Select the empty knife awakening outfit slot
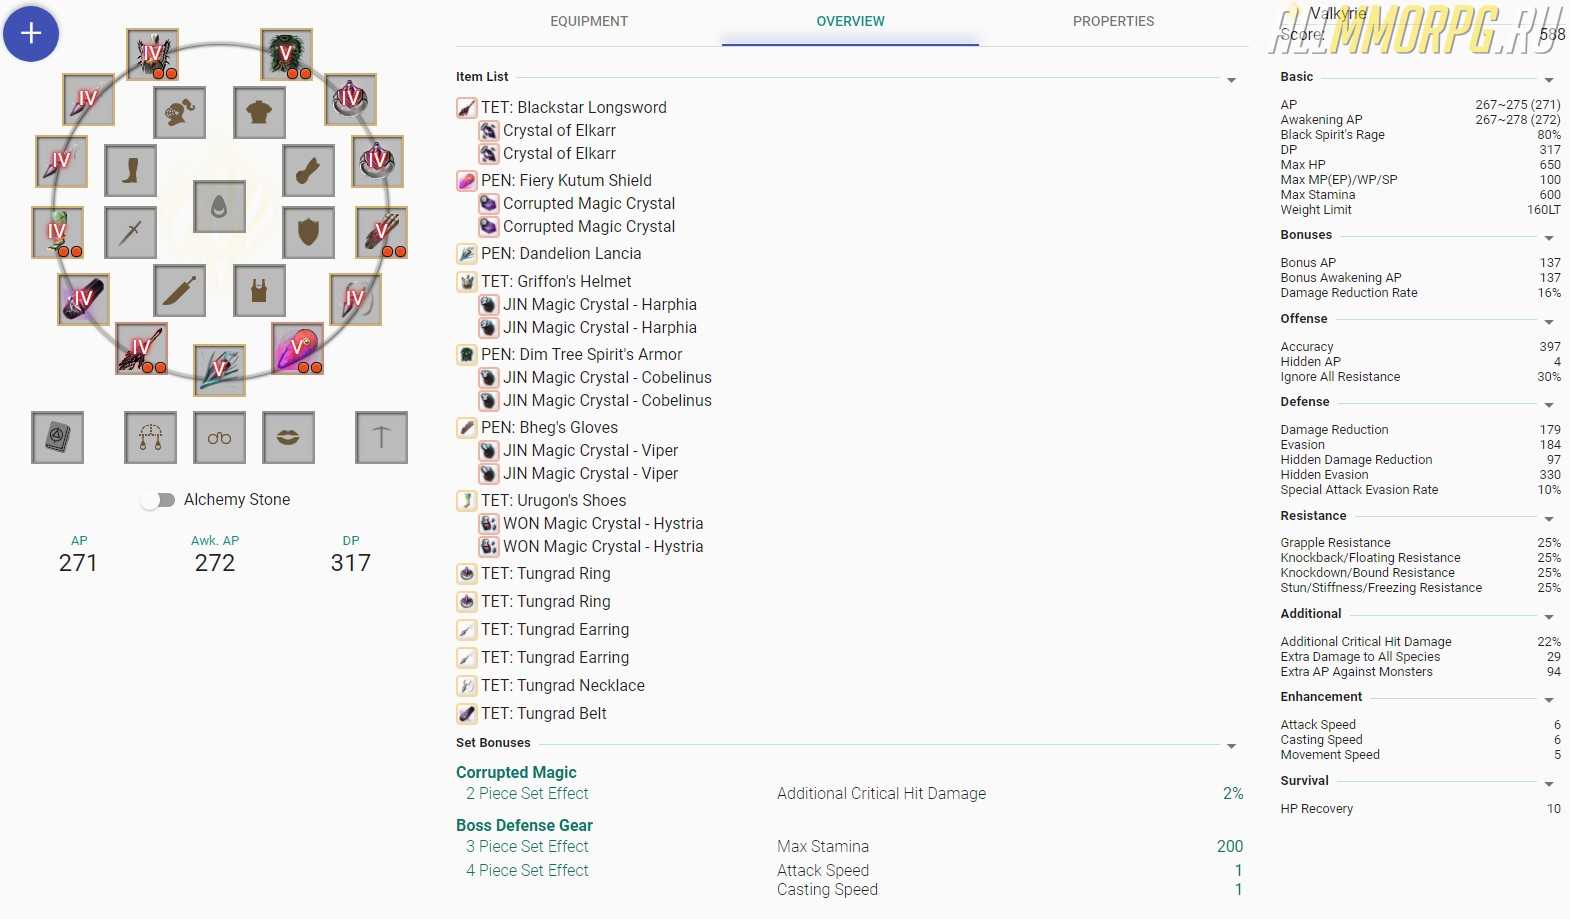The height and width of the screenshot is (919, 1570). tap(180, 291)
